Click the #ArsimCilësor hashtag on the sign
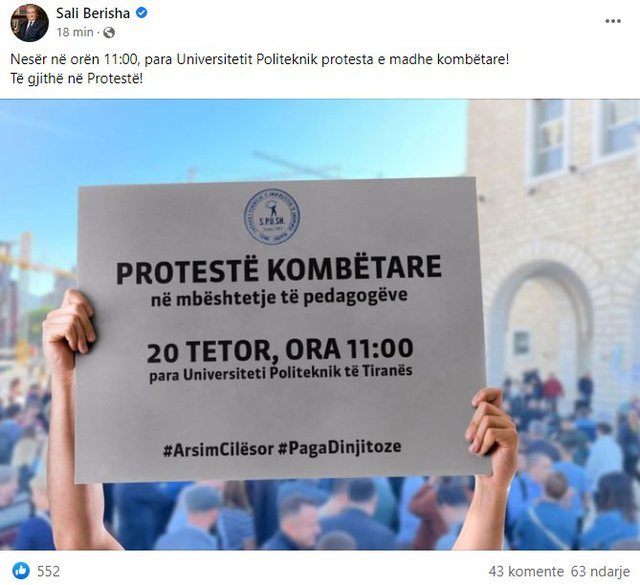This screenshot has height=585, width=640. tap(218, 449)
